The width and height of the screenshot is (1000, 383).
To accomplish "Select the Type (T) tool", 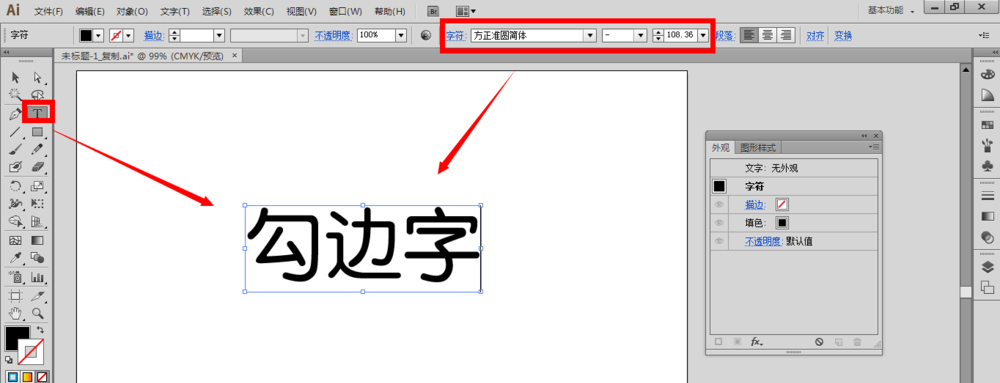I will [x=38, y=113].
